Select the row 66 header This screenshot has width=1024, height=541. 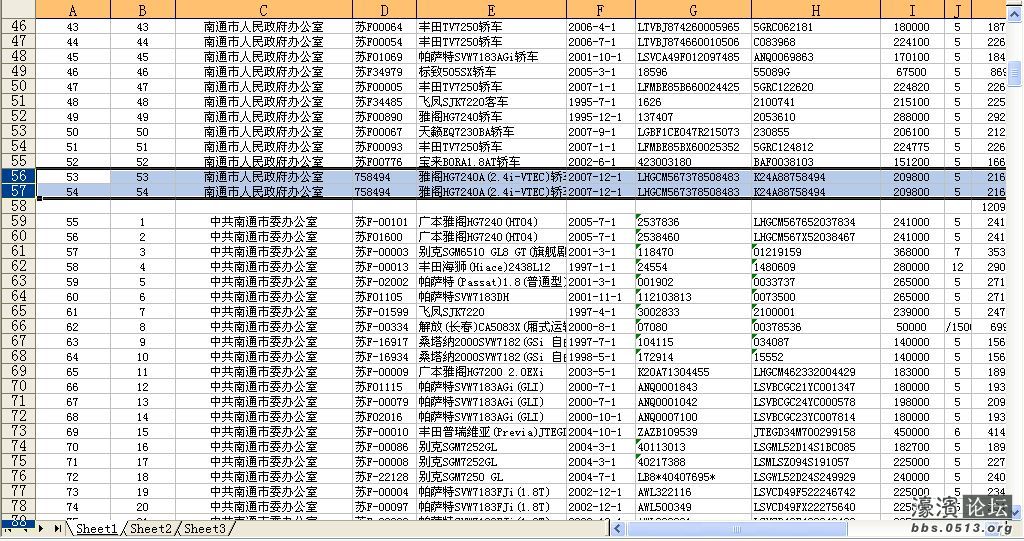(x=18, y=326)
